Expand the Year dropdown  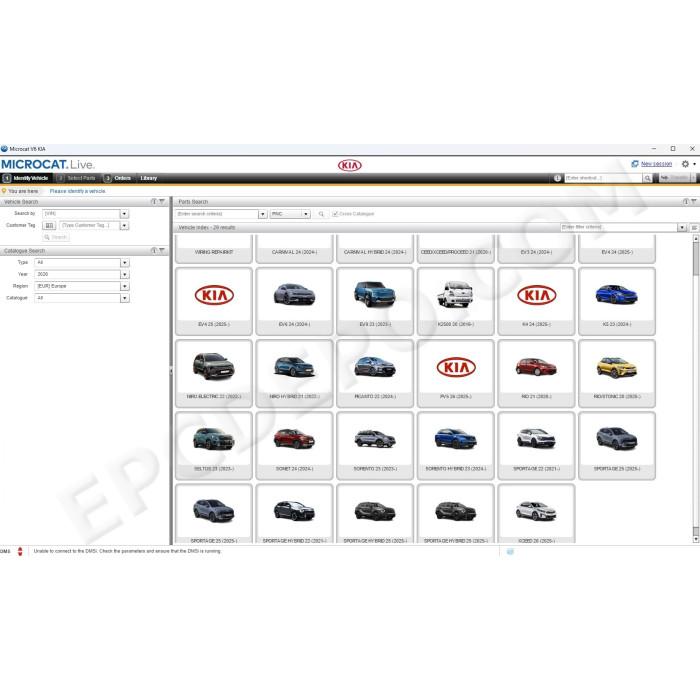click(125, 274)
